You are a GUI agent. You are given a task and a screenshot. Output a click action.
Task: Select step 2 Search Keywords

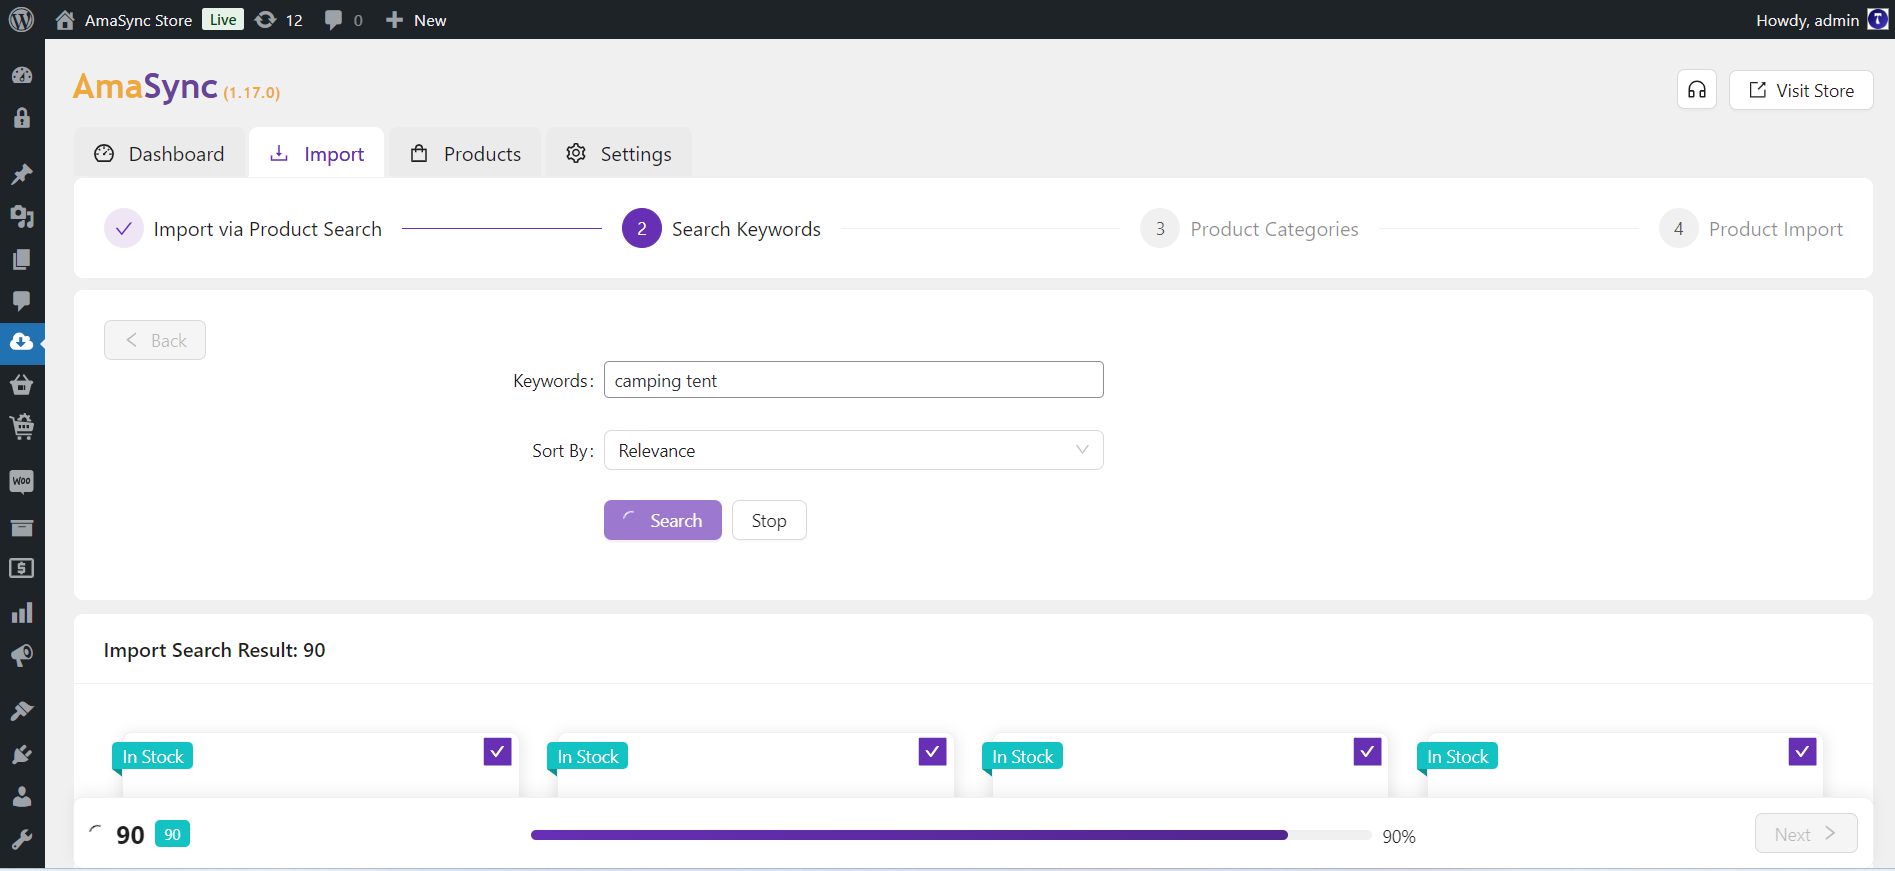click(721, 229)
